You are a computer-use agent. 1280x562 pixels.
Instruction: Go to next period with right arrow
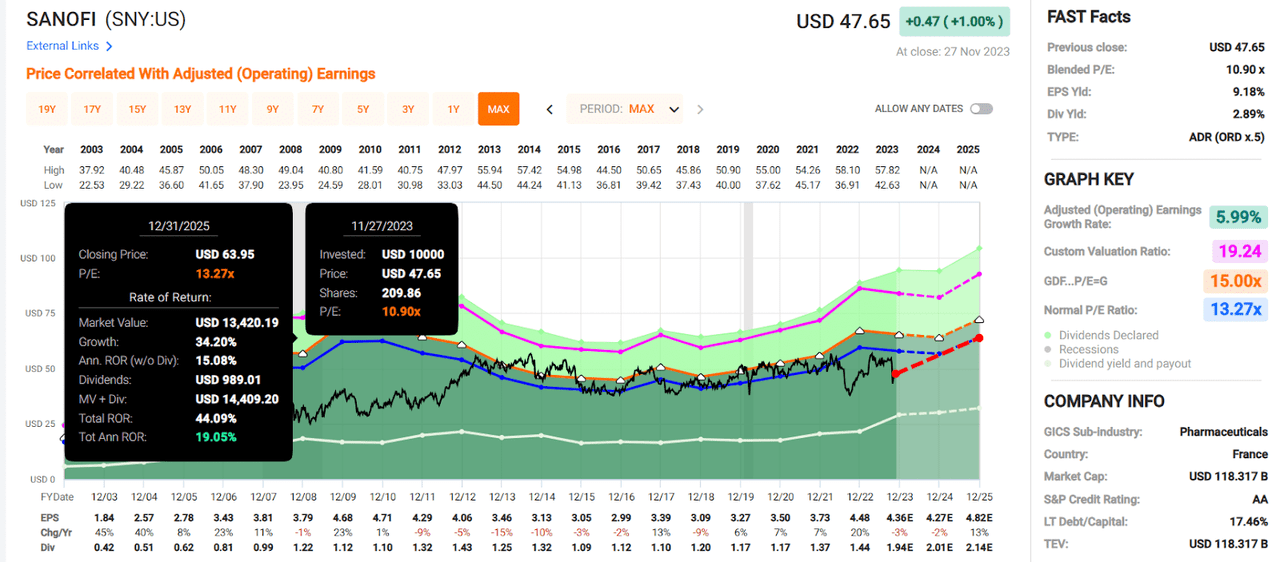point(700,109)
